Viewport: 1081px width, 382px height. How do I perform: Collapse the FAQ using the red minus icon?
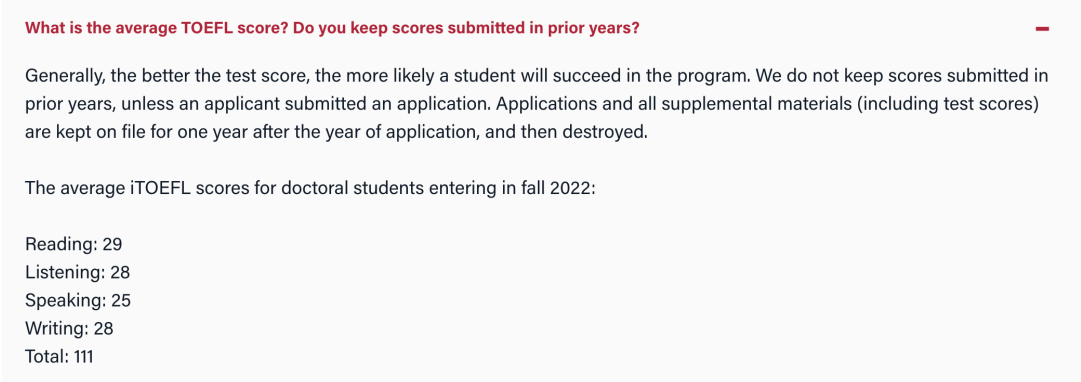(1042, 29)
